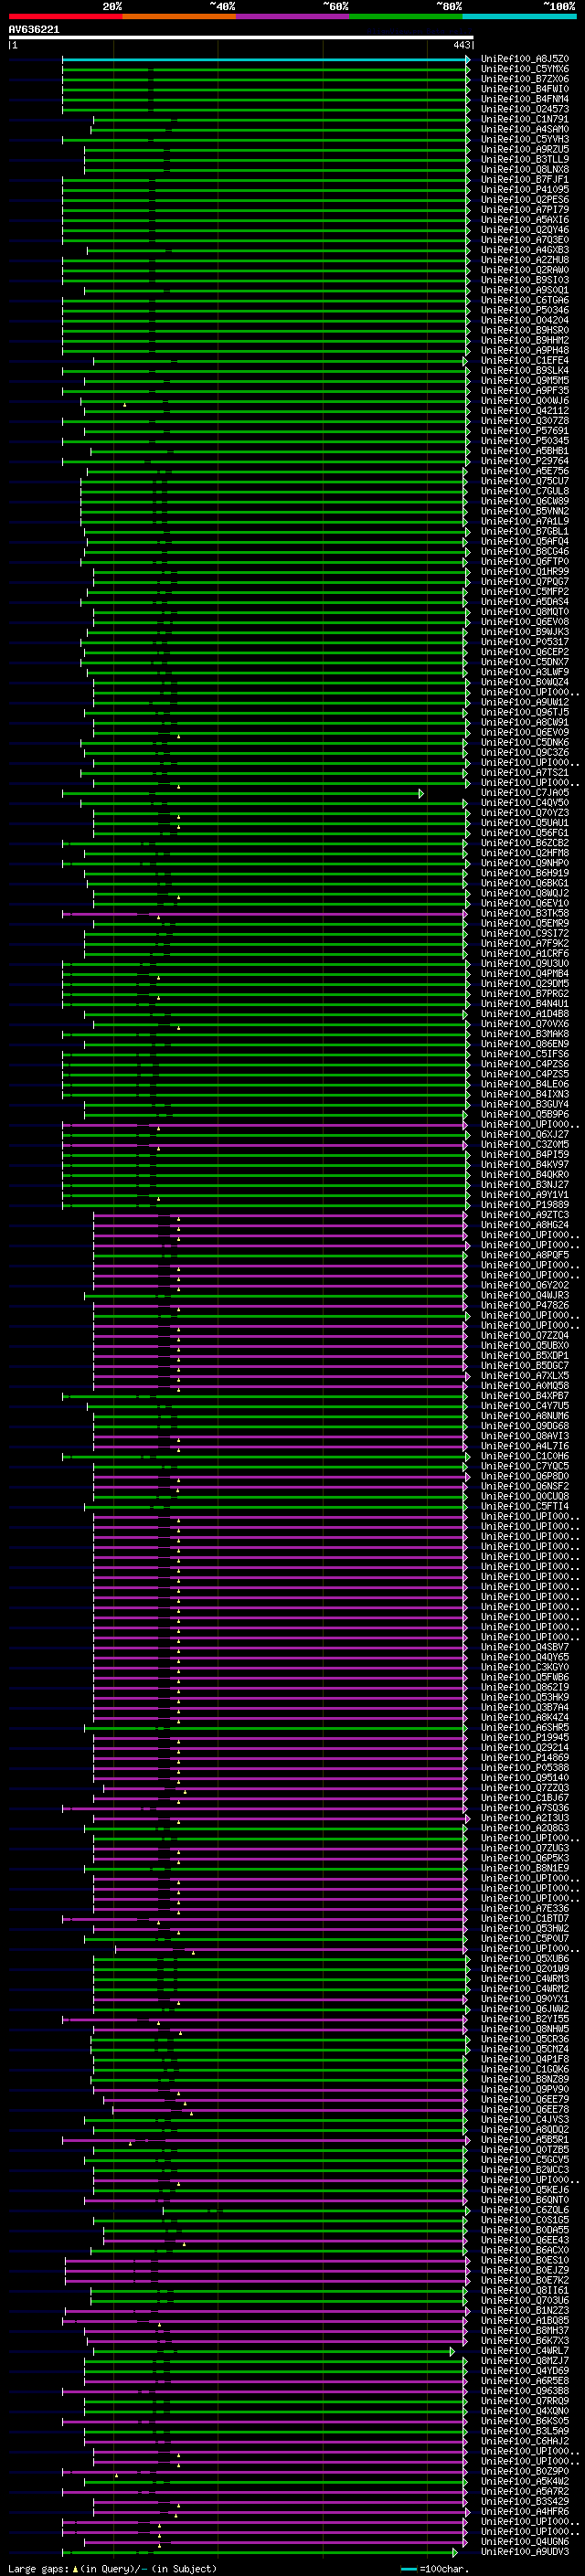
Task: Click hit UniRef100_Q5UAU1
Action: click(x=525, y=823)
